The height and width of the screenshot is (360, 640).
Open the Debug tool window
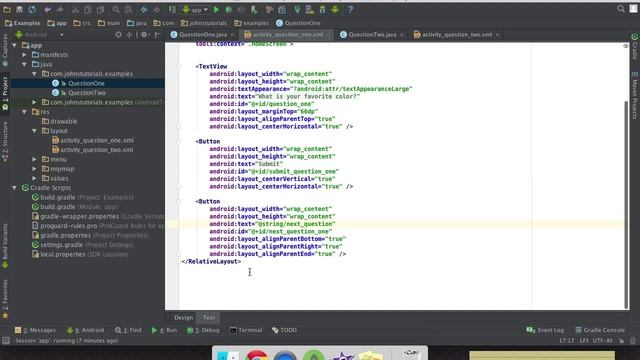(x=203, y=330)
